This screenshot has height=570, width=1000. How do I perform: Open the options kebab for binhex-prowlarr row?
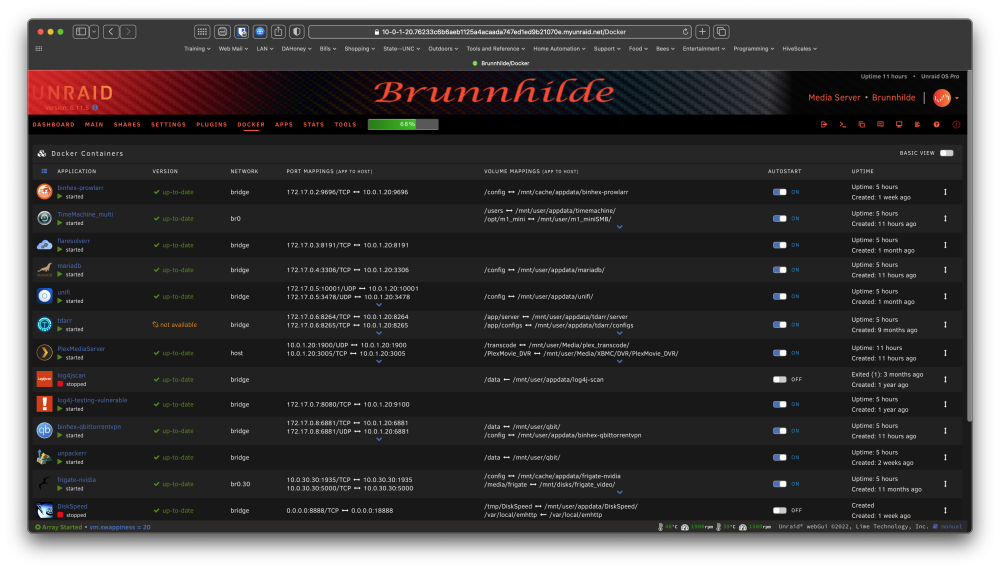[x=945, y=192]
